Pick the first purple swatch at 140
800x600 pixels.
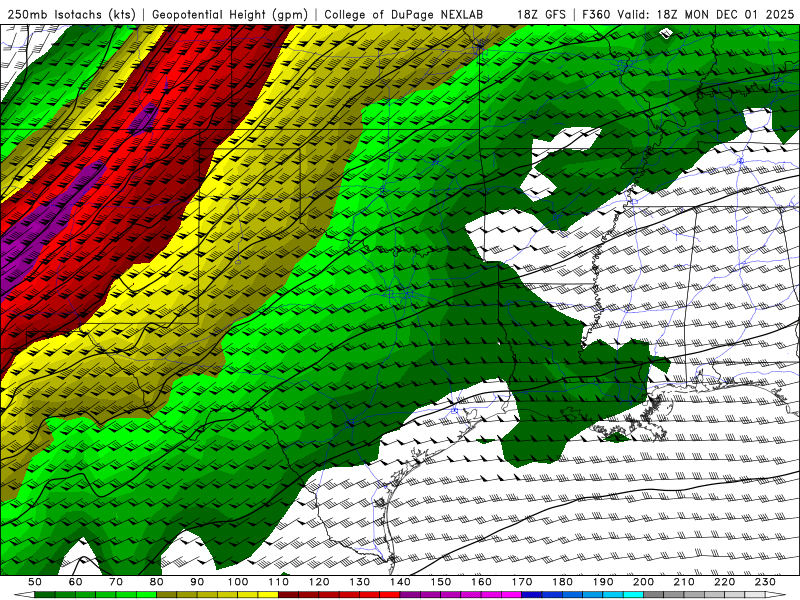tap(410, 594)
